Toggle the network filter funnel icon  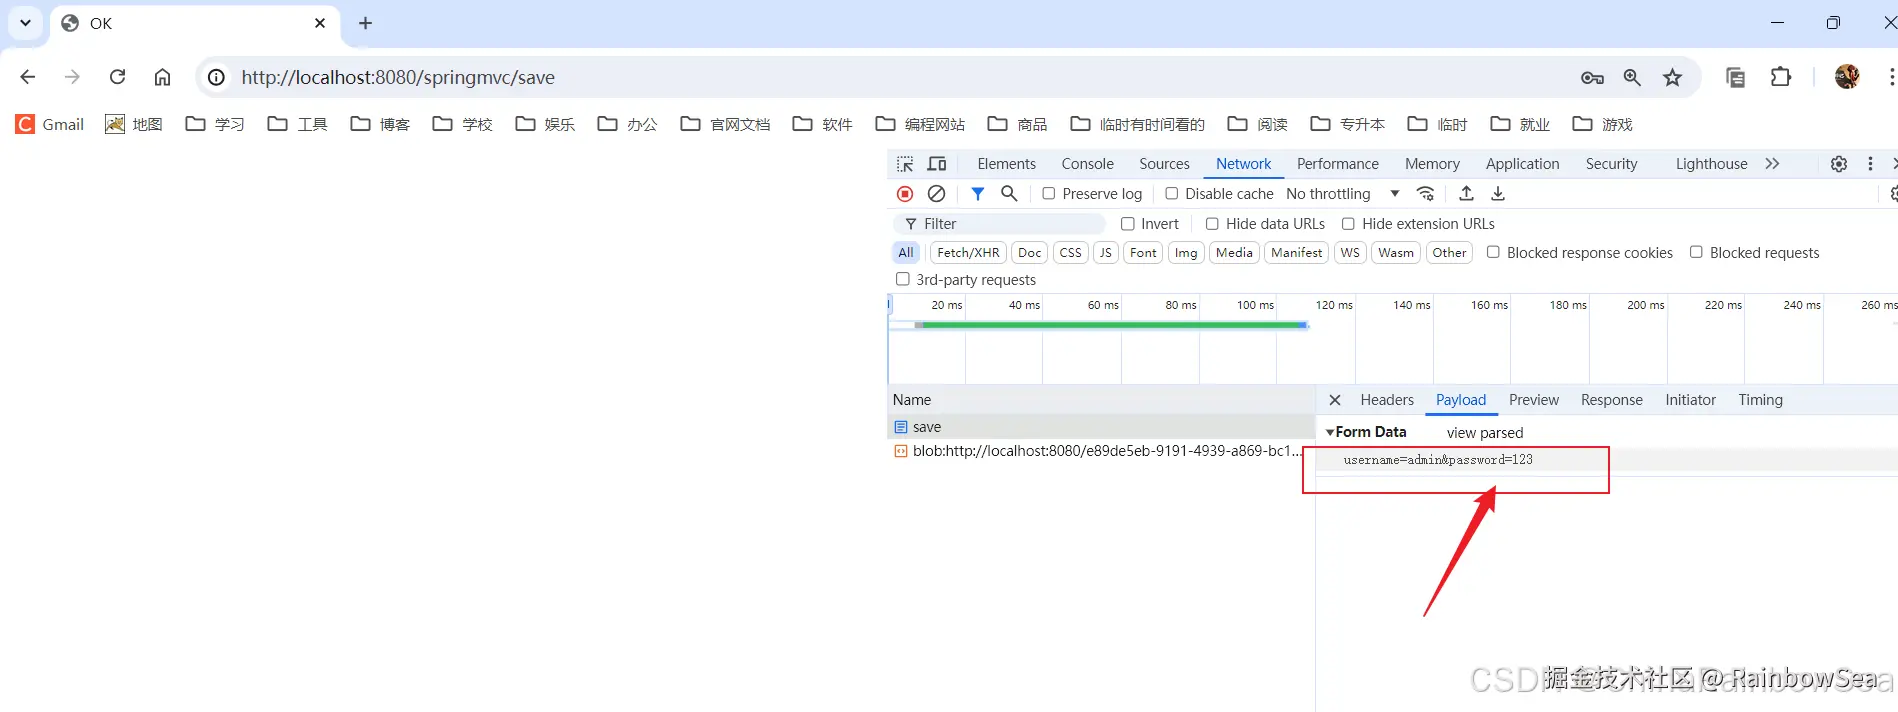point(978,194)
